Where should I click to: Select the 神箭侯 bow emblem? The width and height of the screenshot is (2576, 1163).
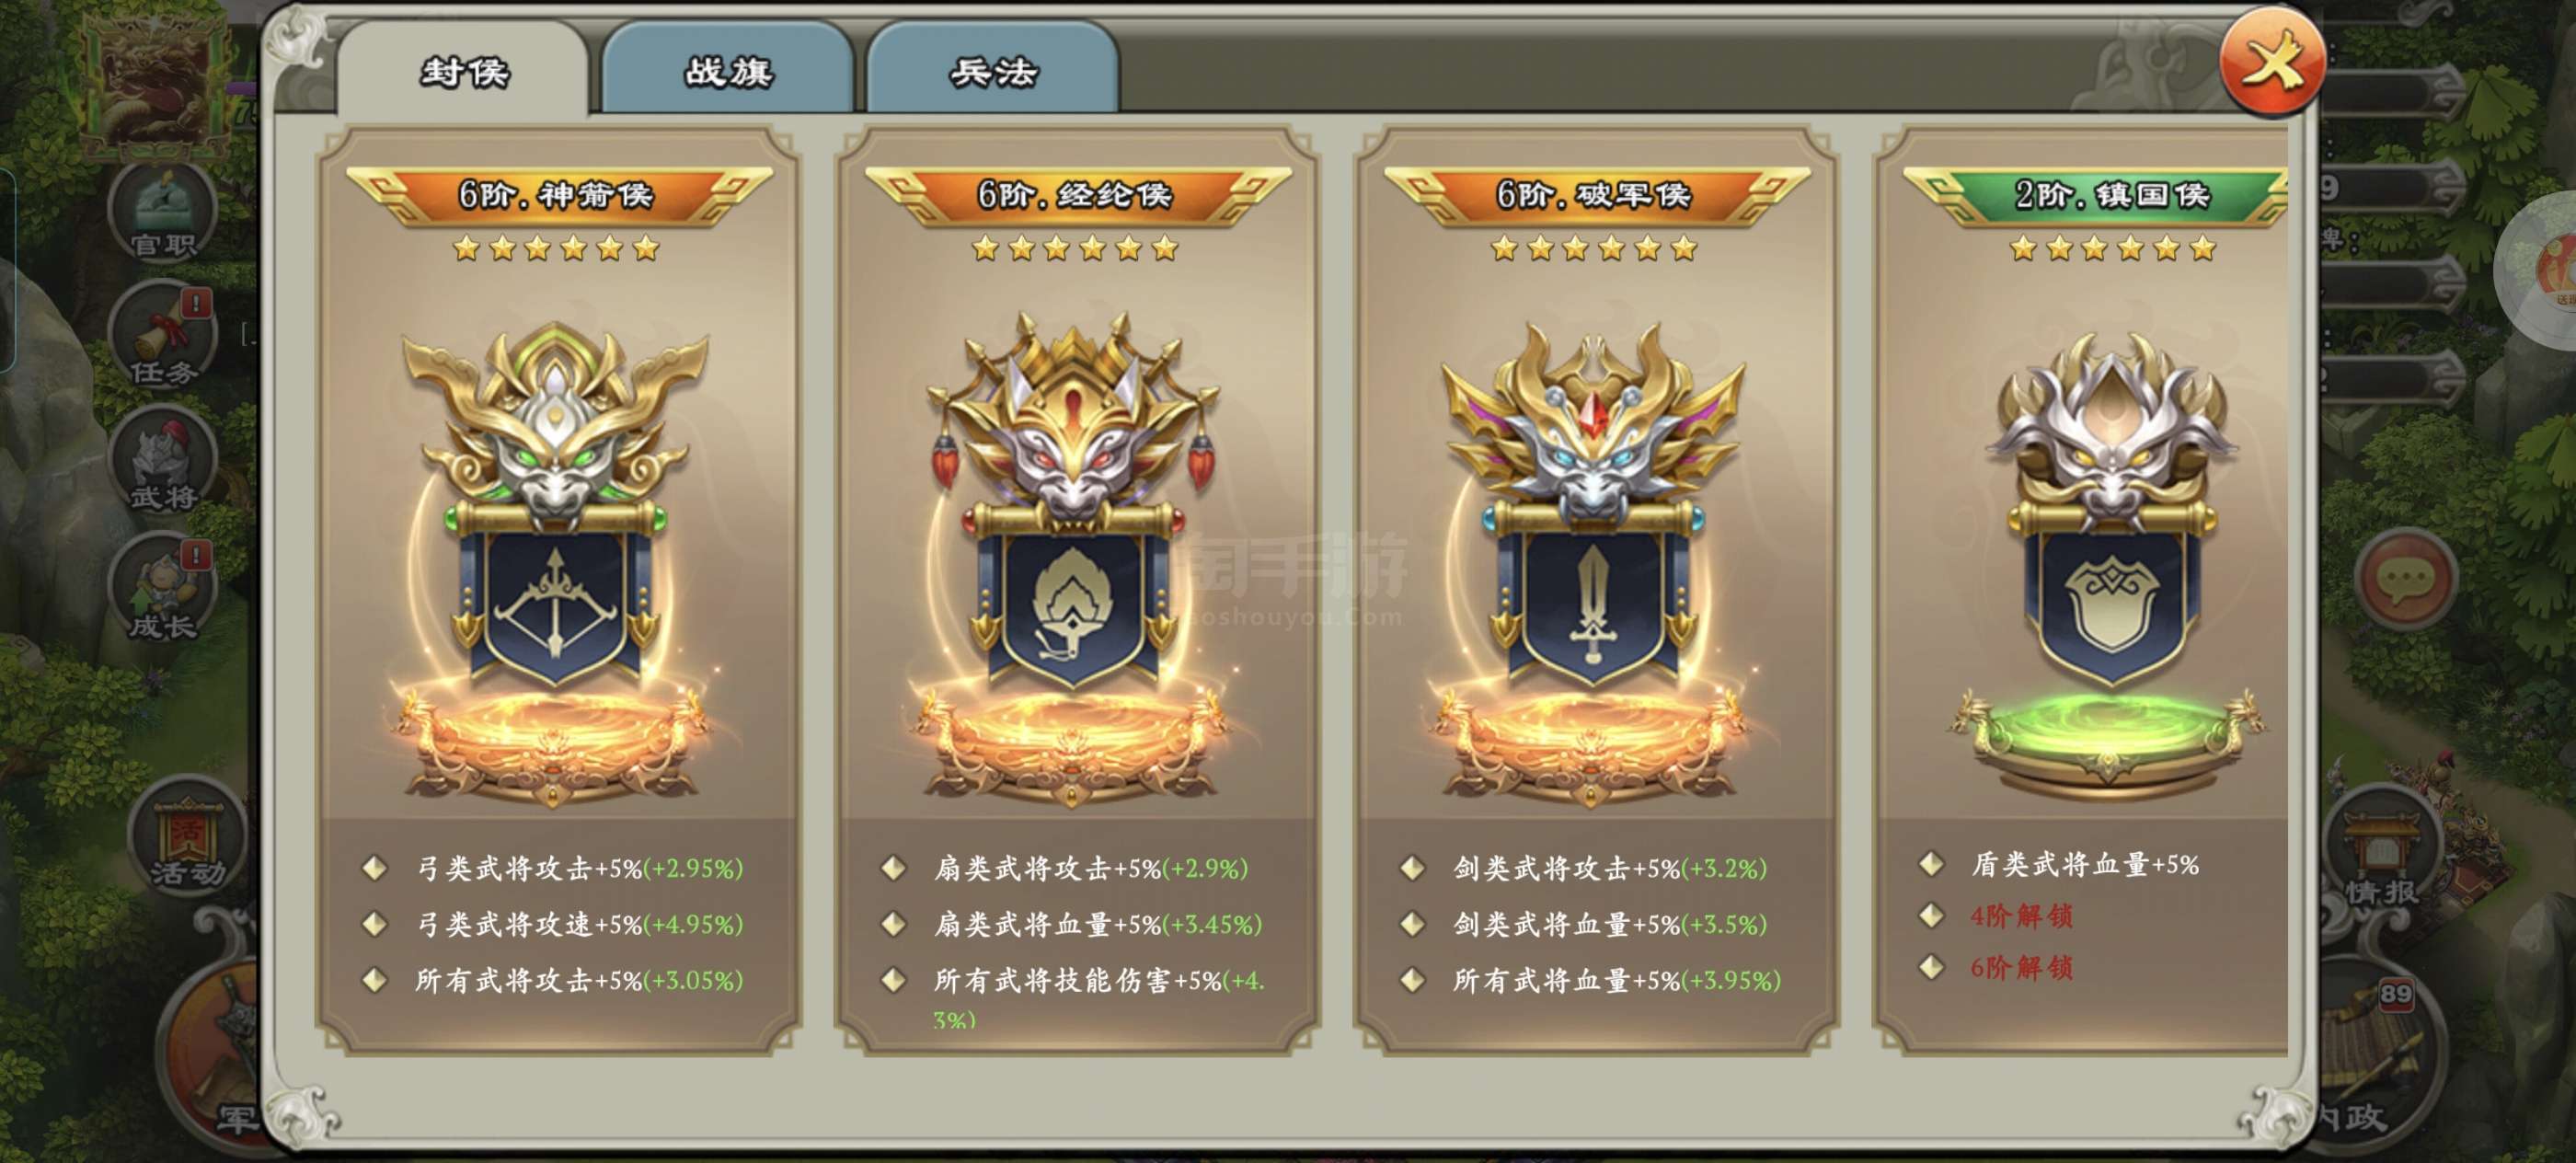[x=556, y=560]
